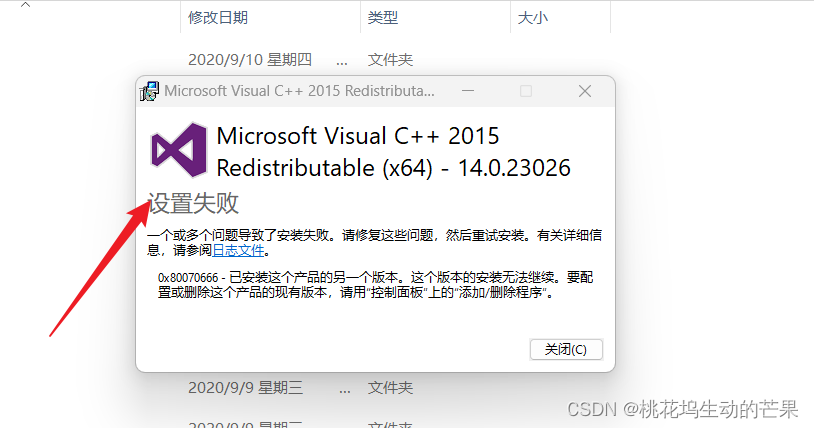
Task: Click the 设置失败 heading
Action: (193, 203)
